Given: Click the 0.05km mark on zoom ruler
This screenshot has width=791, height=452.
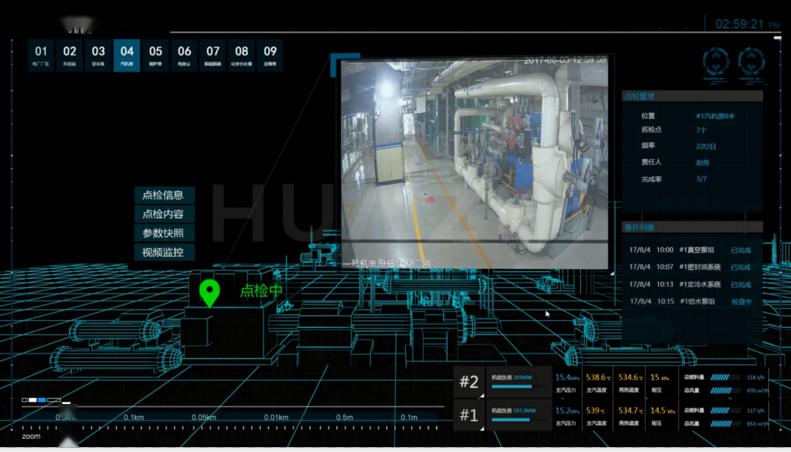Looking at the screenshot, I should coord(204,417).
